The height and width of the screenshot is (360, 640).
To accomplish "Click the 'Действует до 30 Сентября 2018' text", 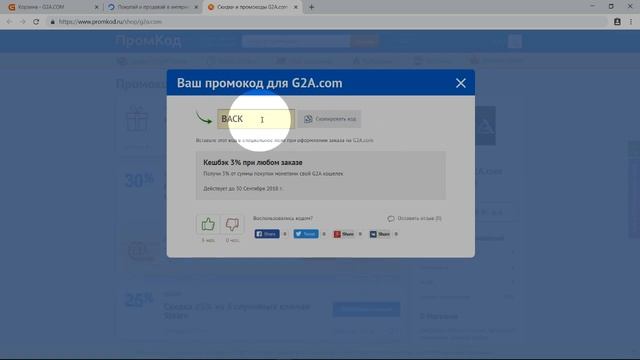I will 243,189.
